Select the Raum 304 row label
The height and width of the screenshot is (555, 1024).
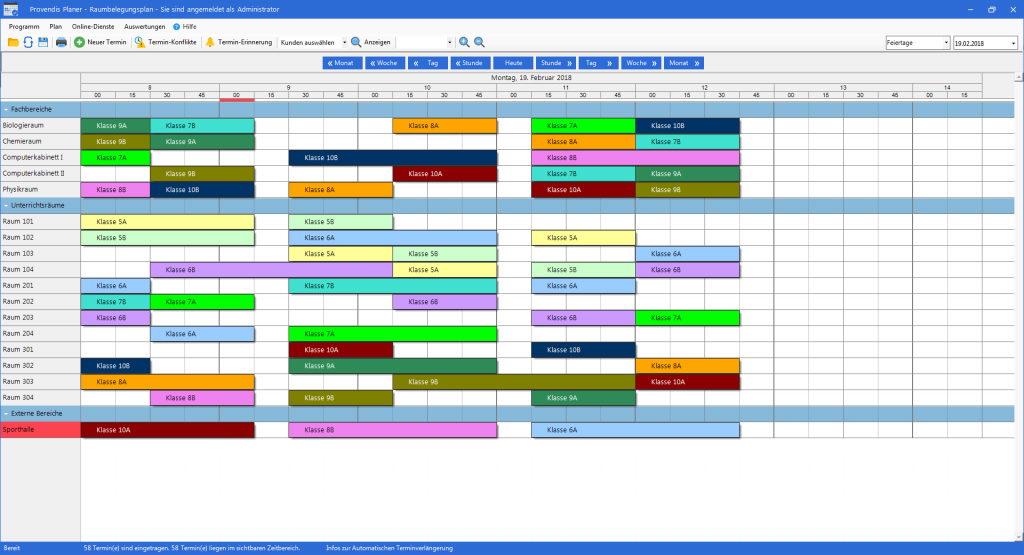point(40,398)
